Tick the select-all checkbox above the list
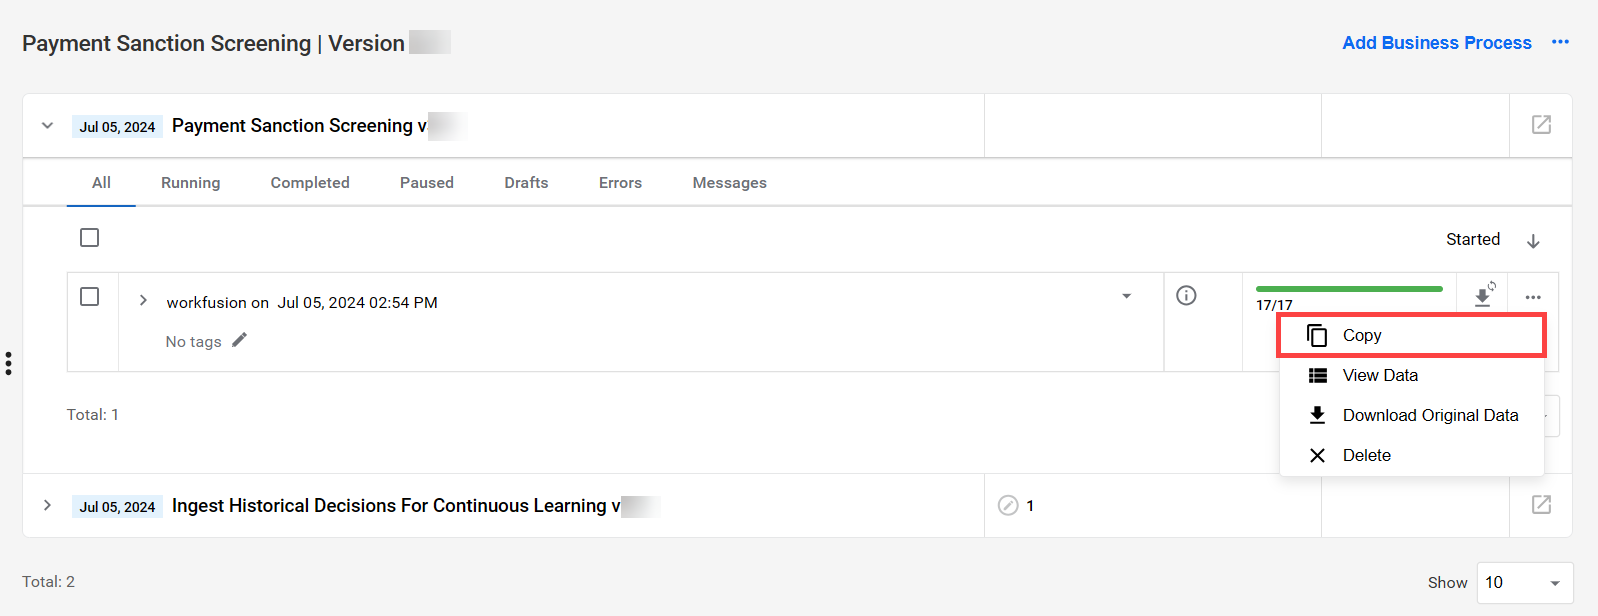The height and width of the screenshot is (616, 1598). coord(89,237)
